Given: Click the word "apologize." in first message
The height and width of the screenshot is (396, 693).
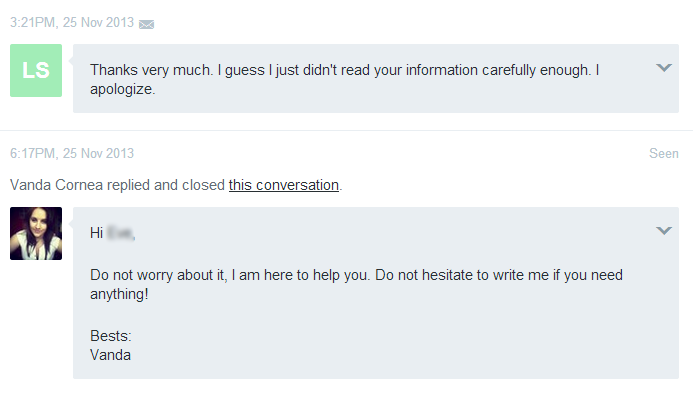Looking at the screenshot, I should tap(122, 89).
